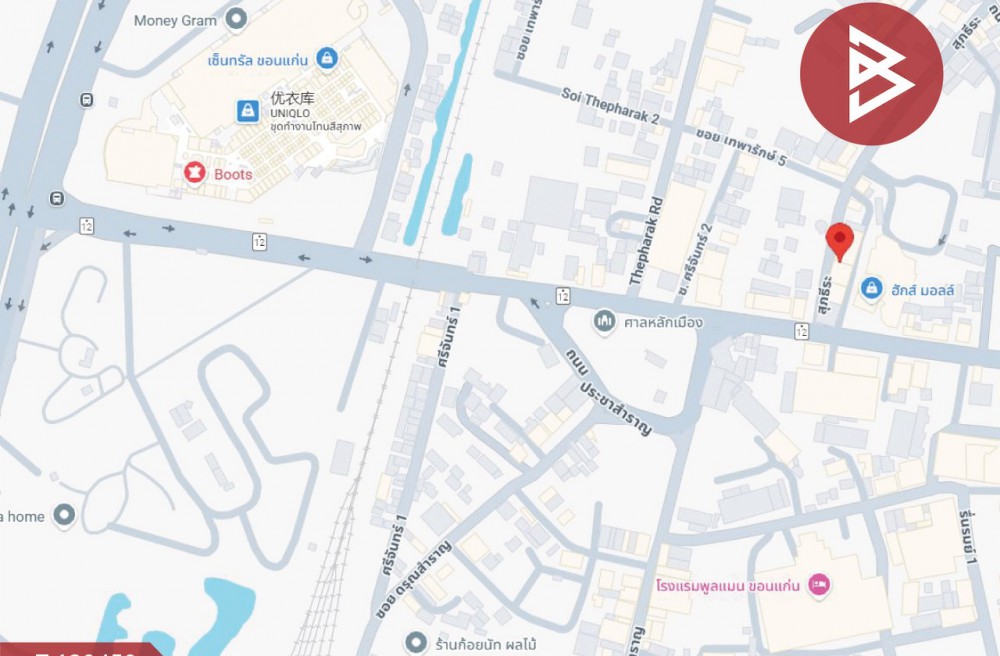Select the Boots pharmacy icon
The height and width of the screenshot is (656, 1000).
coord(195,173)
